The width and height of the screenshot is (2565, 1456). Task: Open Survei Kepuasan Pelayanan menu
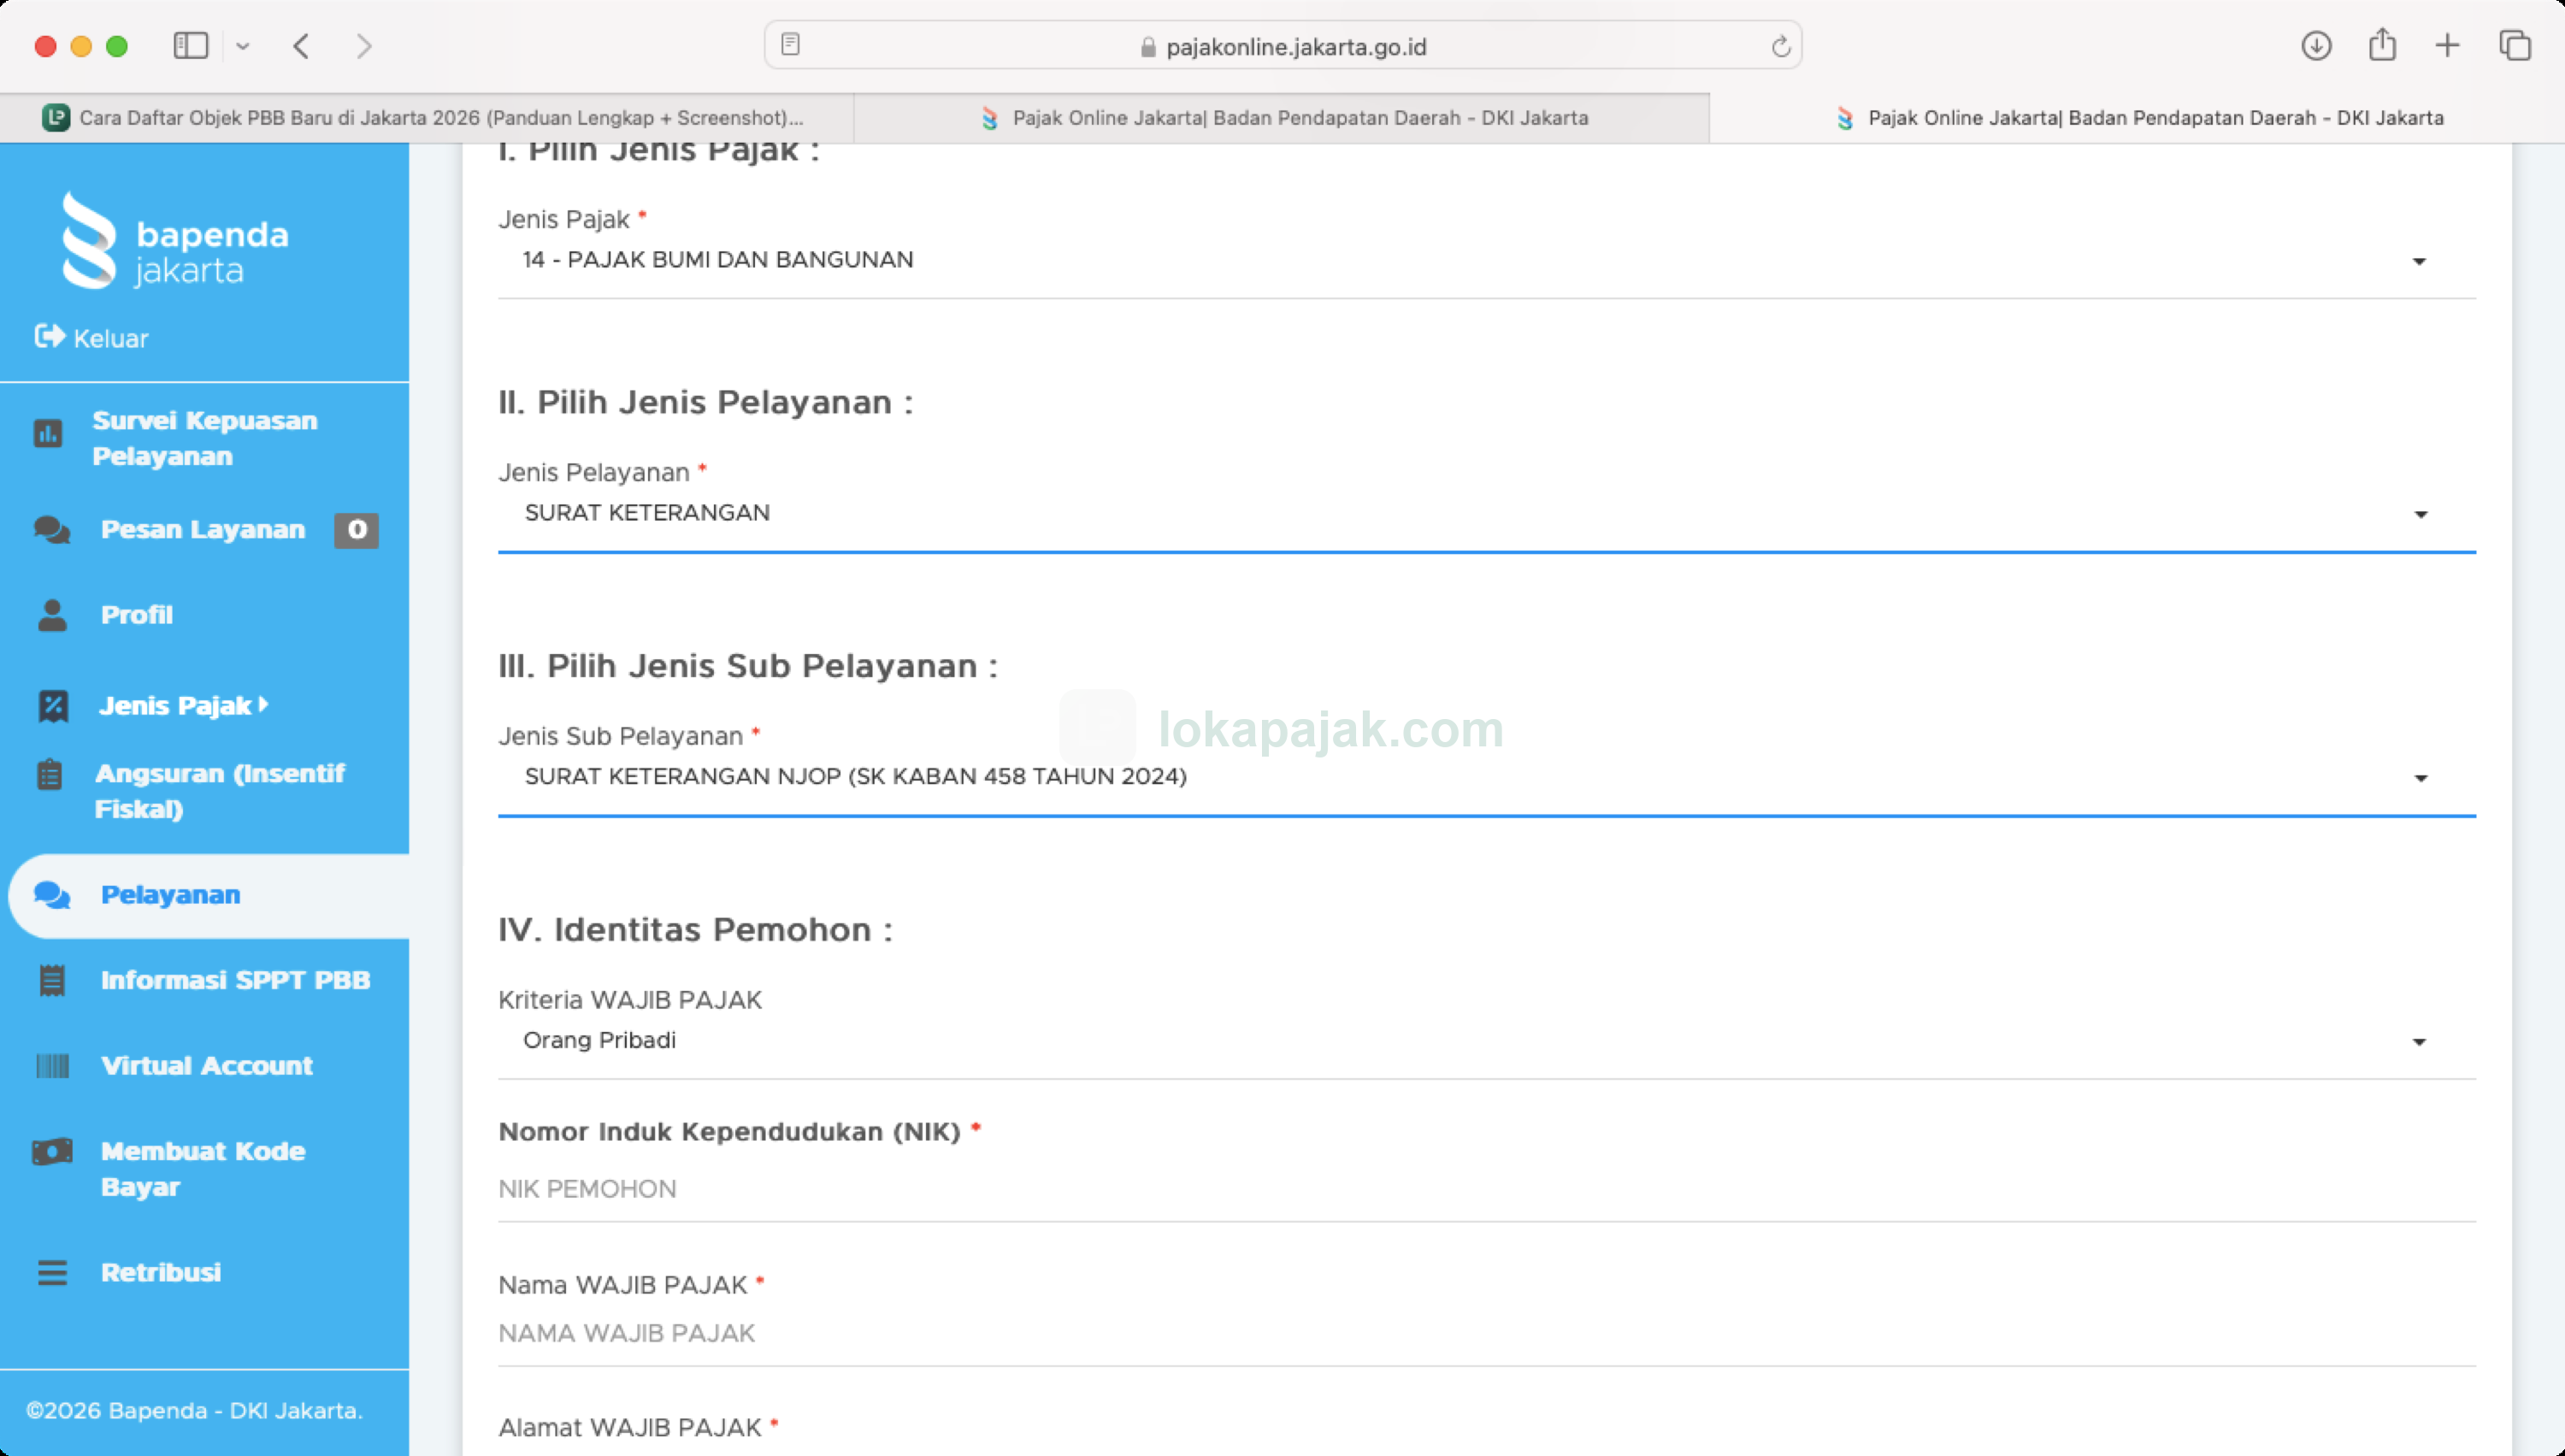click(x=204, y=438)
